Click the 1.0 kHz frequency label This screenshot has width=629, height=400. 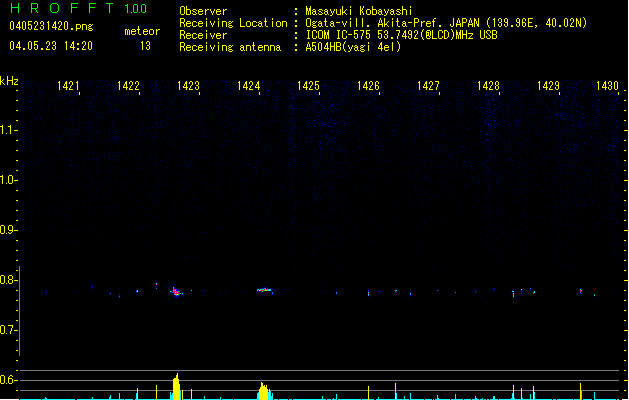coord(8,180)
